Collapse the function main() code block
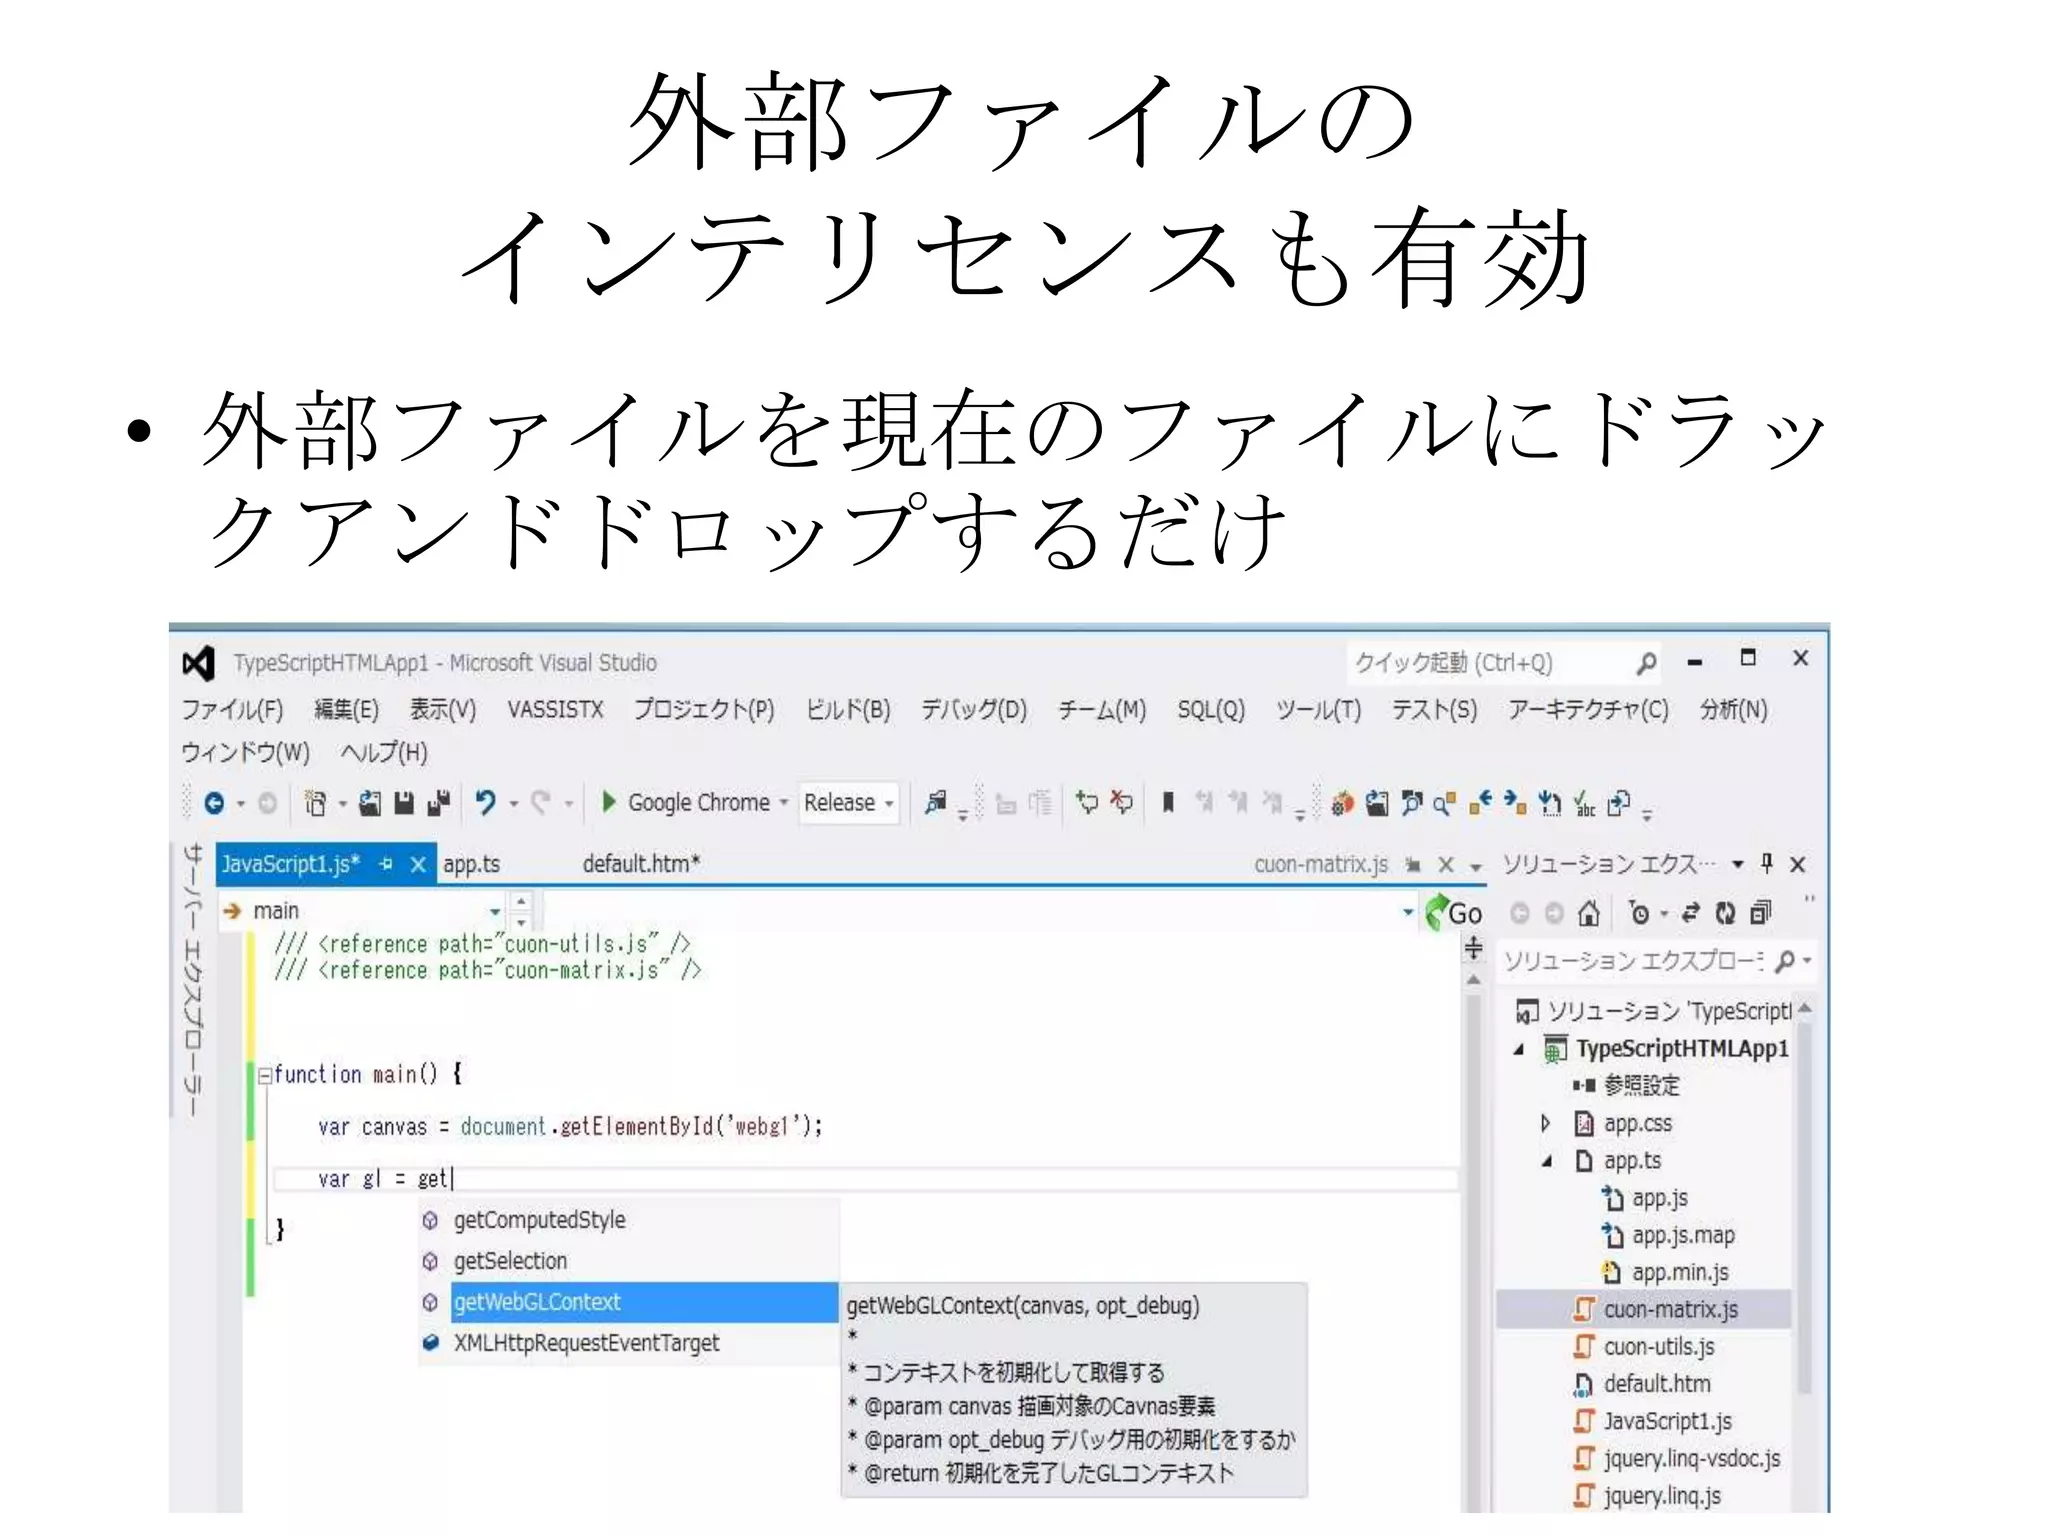 [x=264, y=1075]
